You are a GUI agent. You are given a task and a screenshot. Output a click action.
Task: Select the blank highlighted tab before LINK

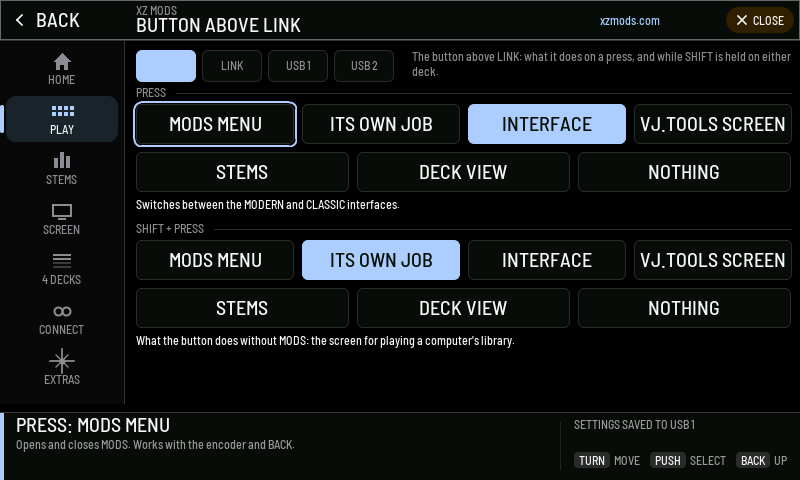coord(166,66)
